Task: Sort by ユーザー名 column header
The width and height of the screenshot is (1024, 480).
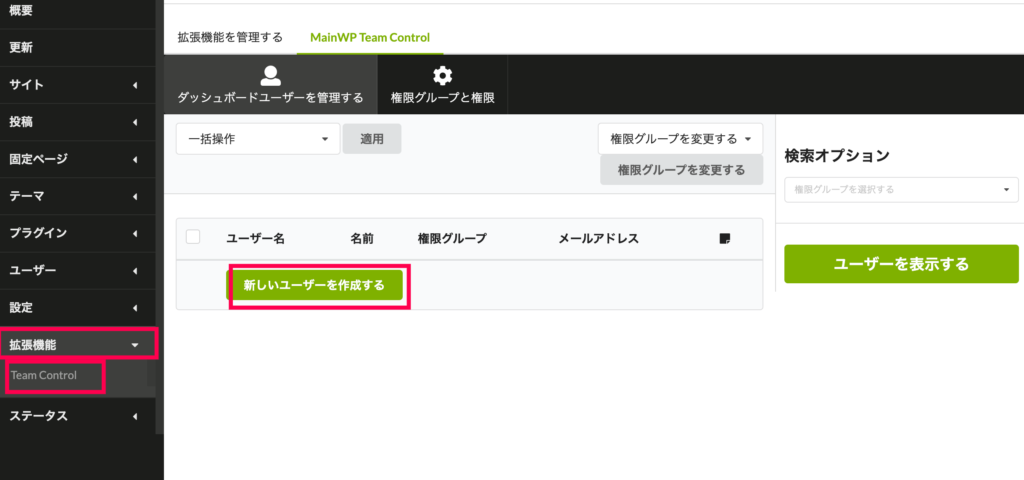Action: point(255,239)
